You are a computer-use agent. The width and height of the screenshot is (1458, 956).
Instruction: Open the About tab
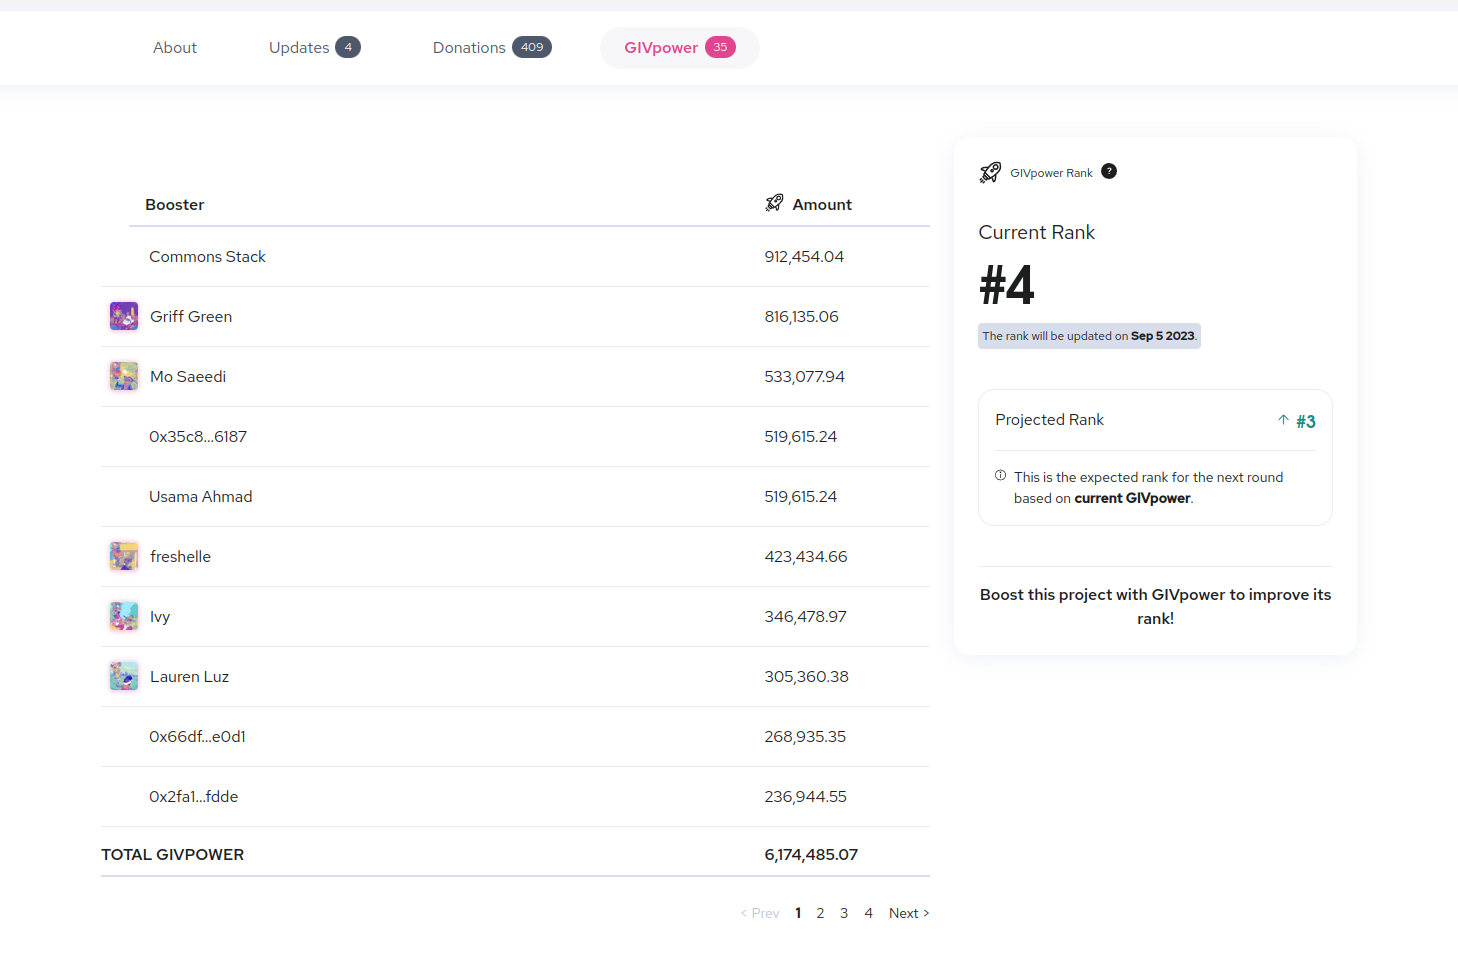175,48
